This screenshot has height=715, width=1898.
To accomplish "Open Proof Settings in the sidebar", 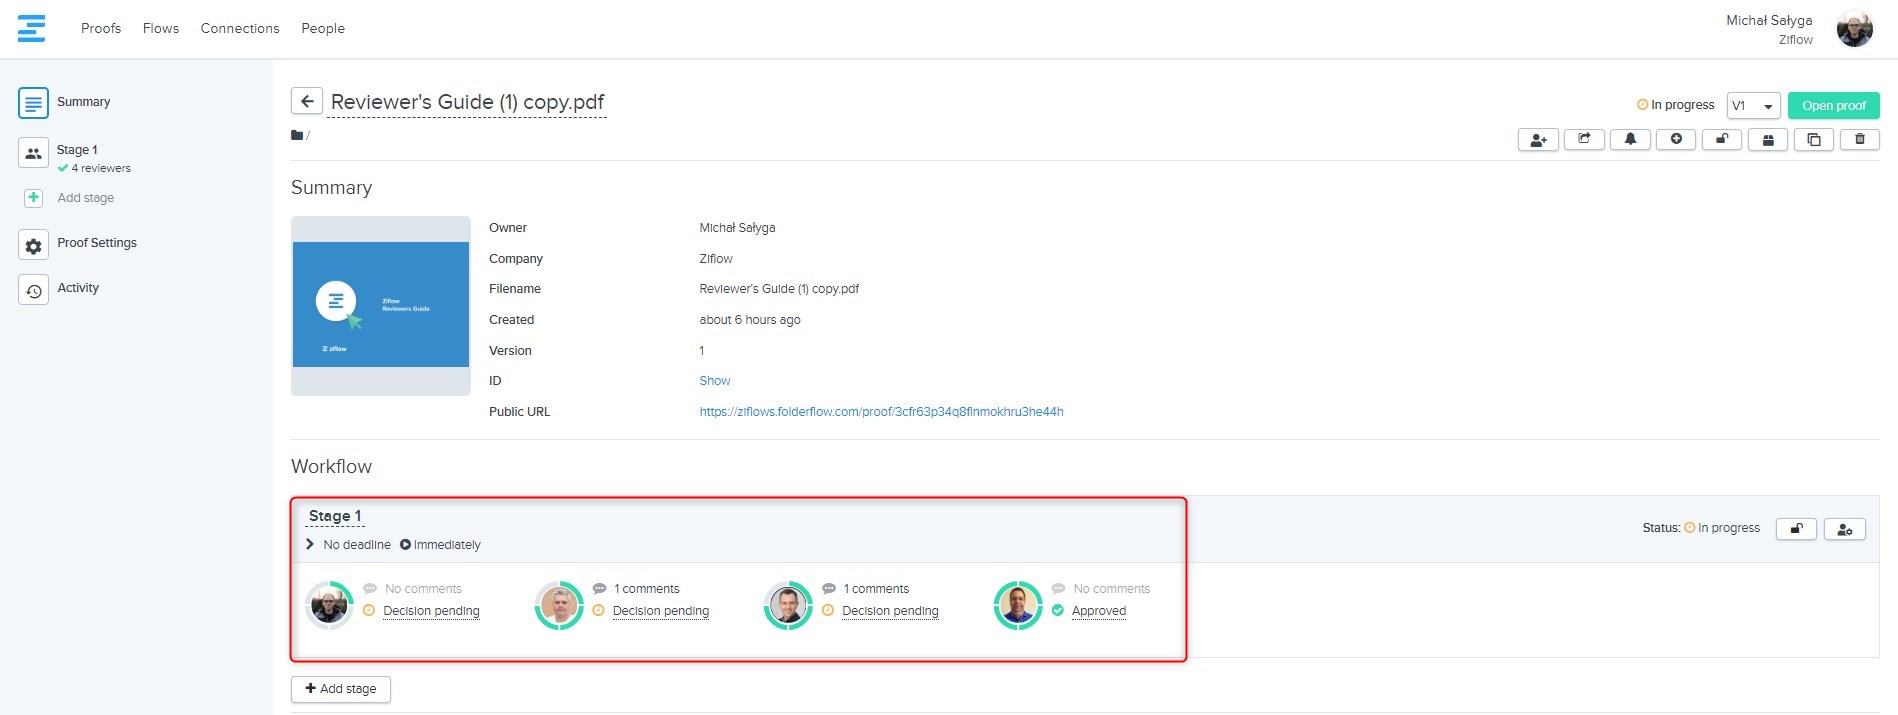I will 97,243.
